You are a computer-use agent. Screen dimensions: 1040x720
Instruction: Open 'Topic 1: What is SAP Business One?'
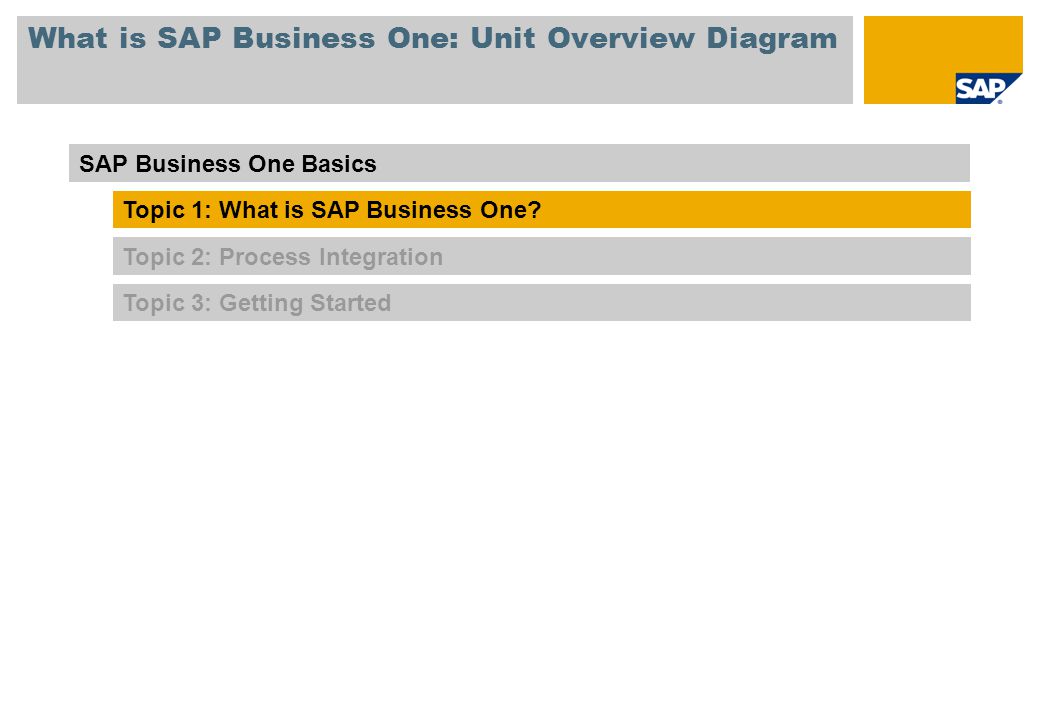542,210
